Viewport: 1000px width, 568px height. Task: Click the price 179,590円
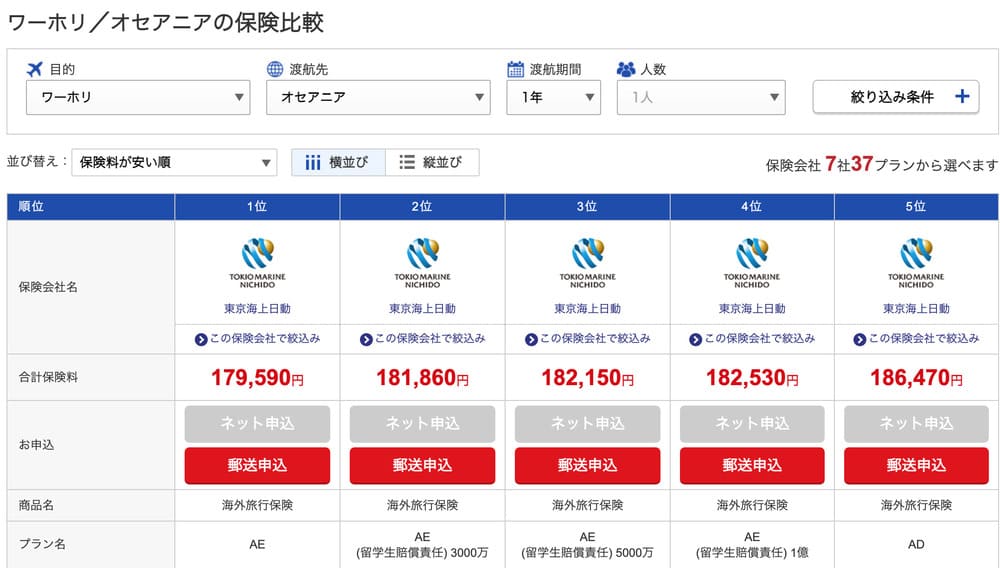[x=258, y=377]
